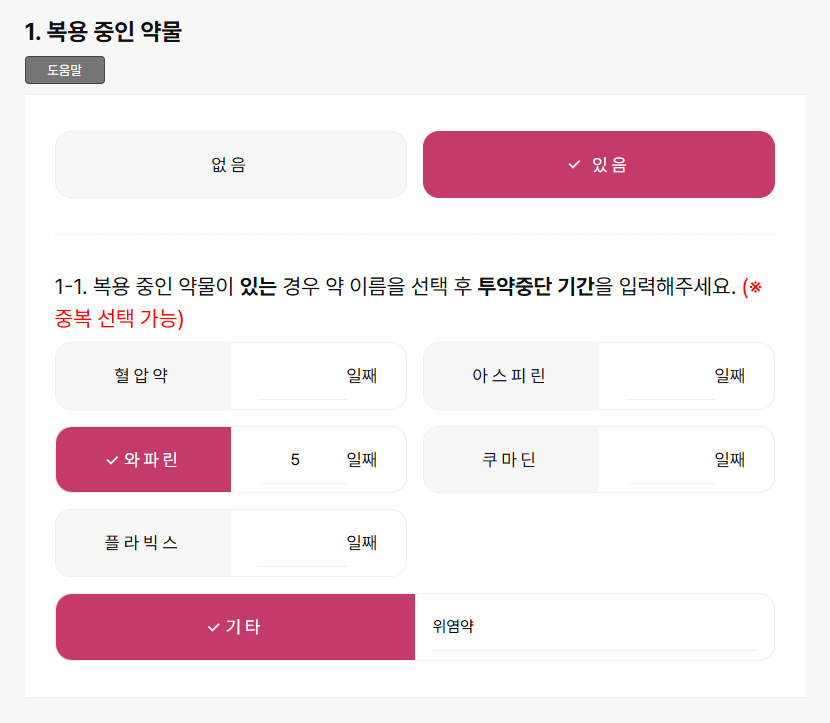Click the red 중복 선택 가능 note

[x=119, y=319]
